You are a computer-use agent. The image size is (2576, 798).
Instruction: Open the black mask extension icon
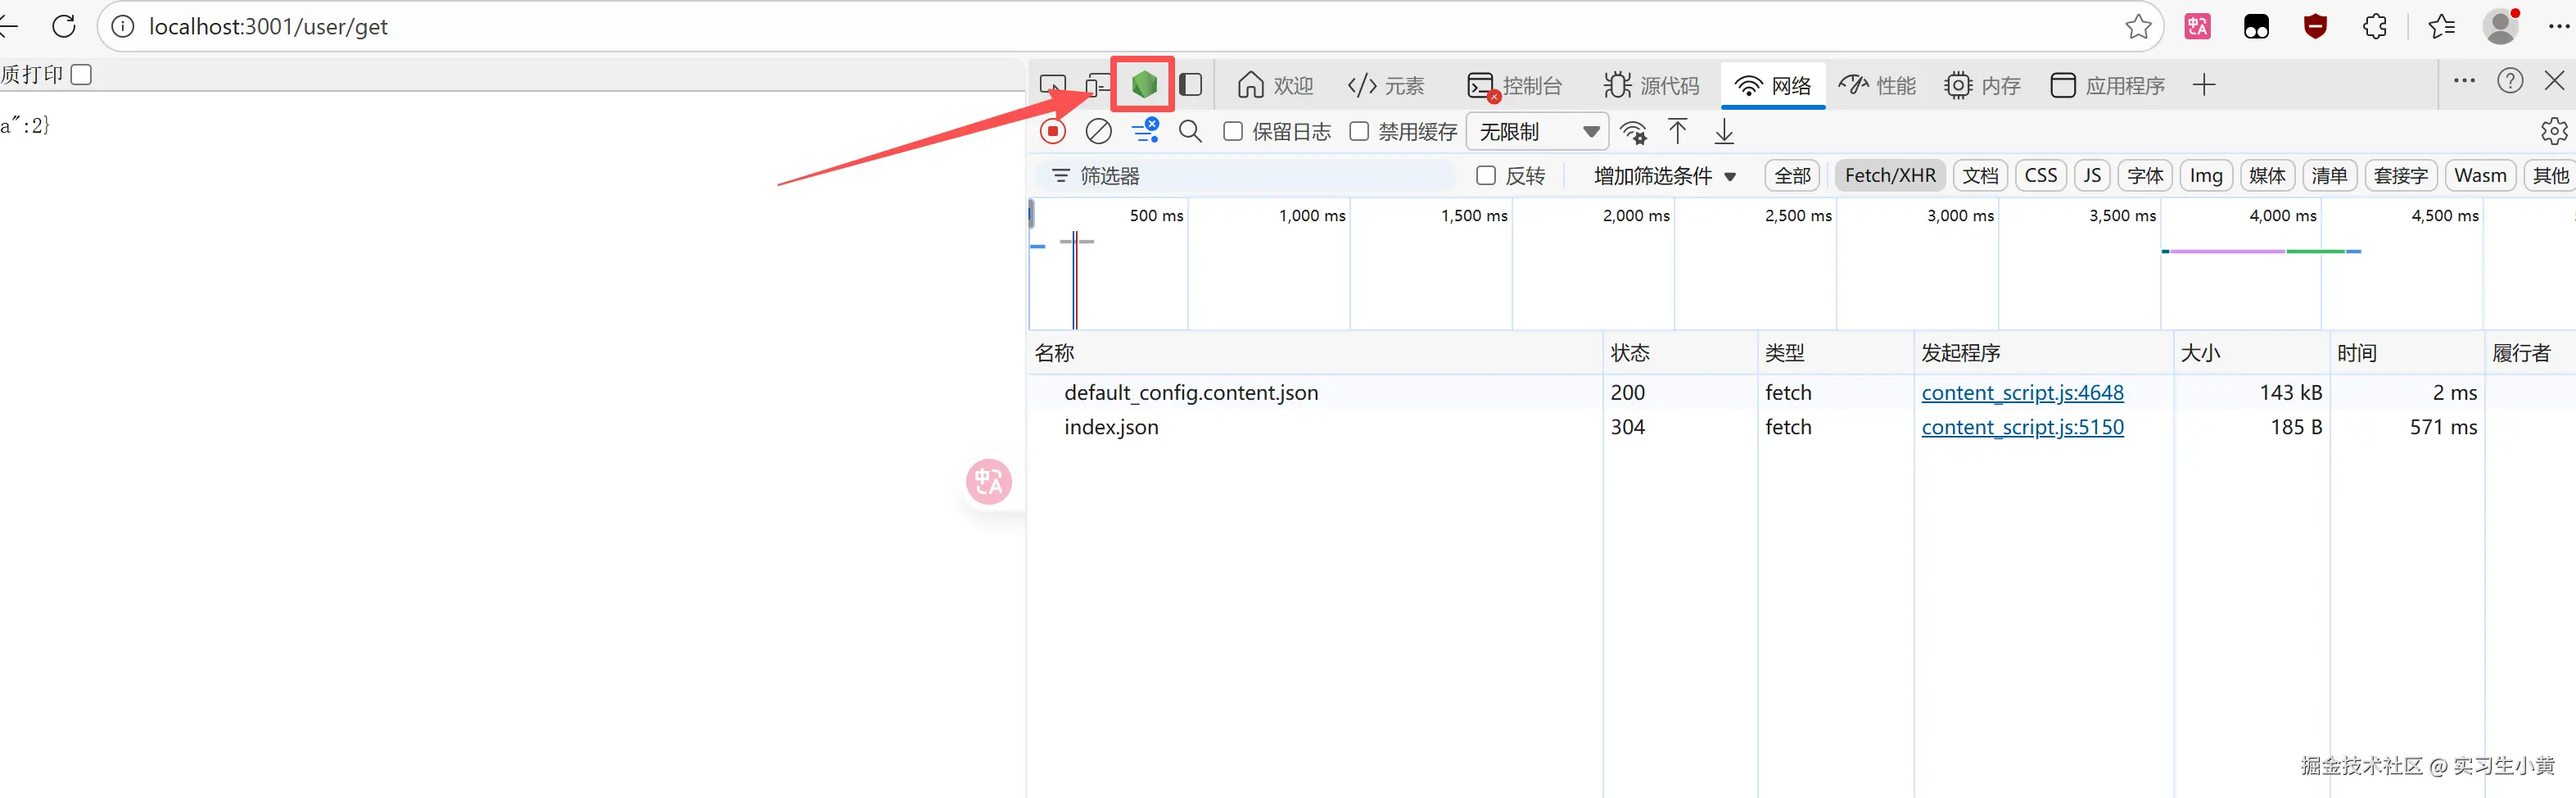pyautogui.click(x=2256, y=27)
